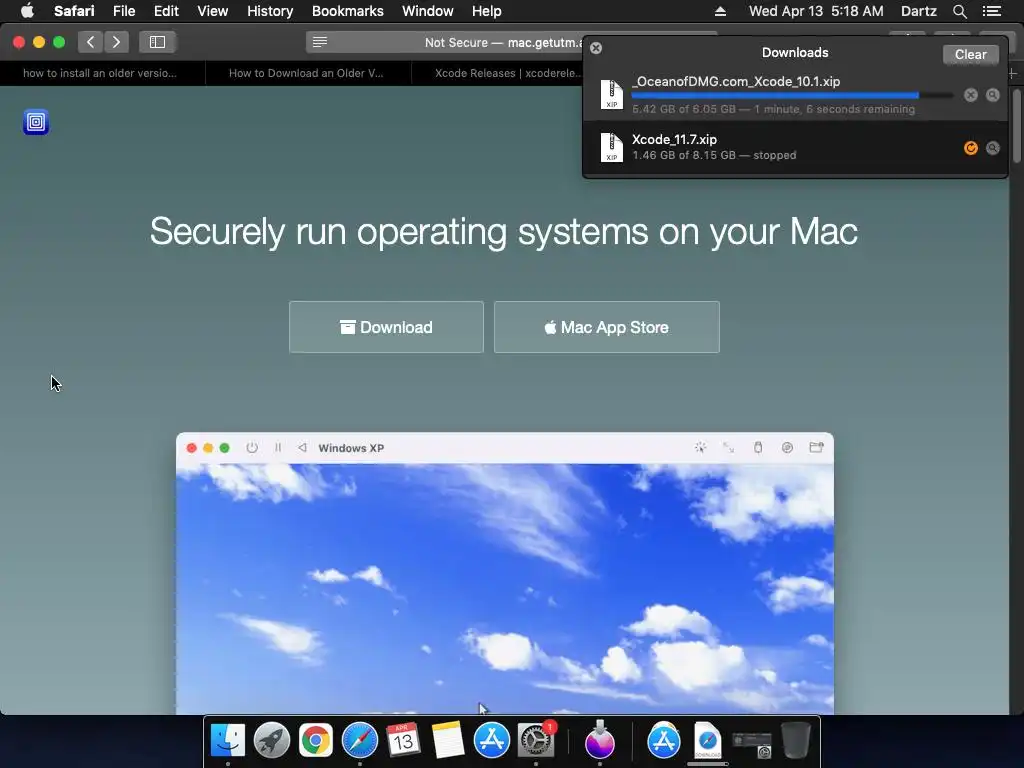Go back with the Safari back arrow

(91, 42)
